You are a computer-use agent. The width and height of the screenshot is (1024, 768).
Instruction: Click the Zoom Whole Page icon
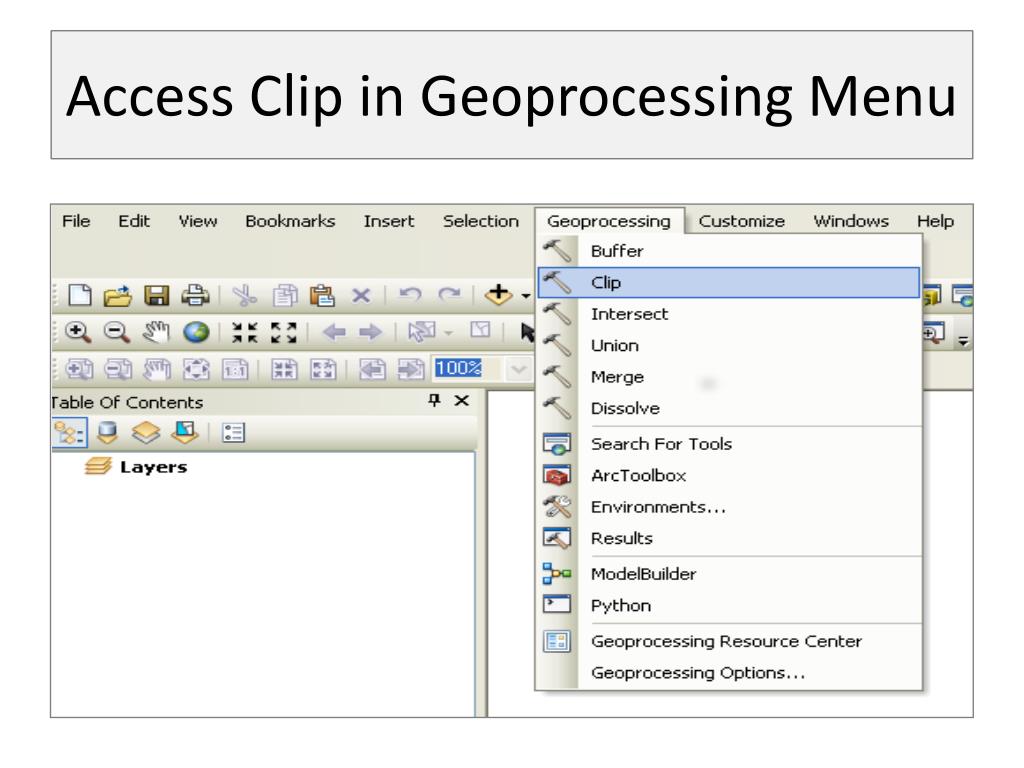[196, 370]
